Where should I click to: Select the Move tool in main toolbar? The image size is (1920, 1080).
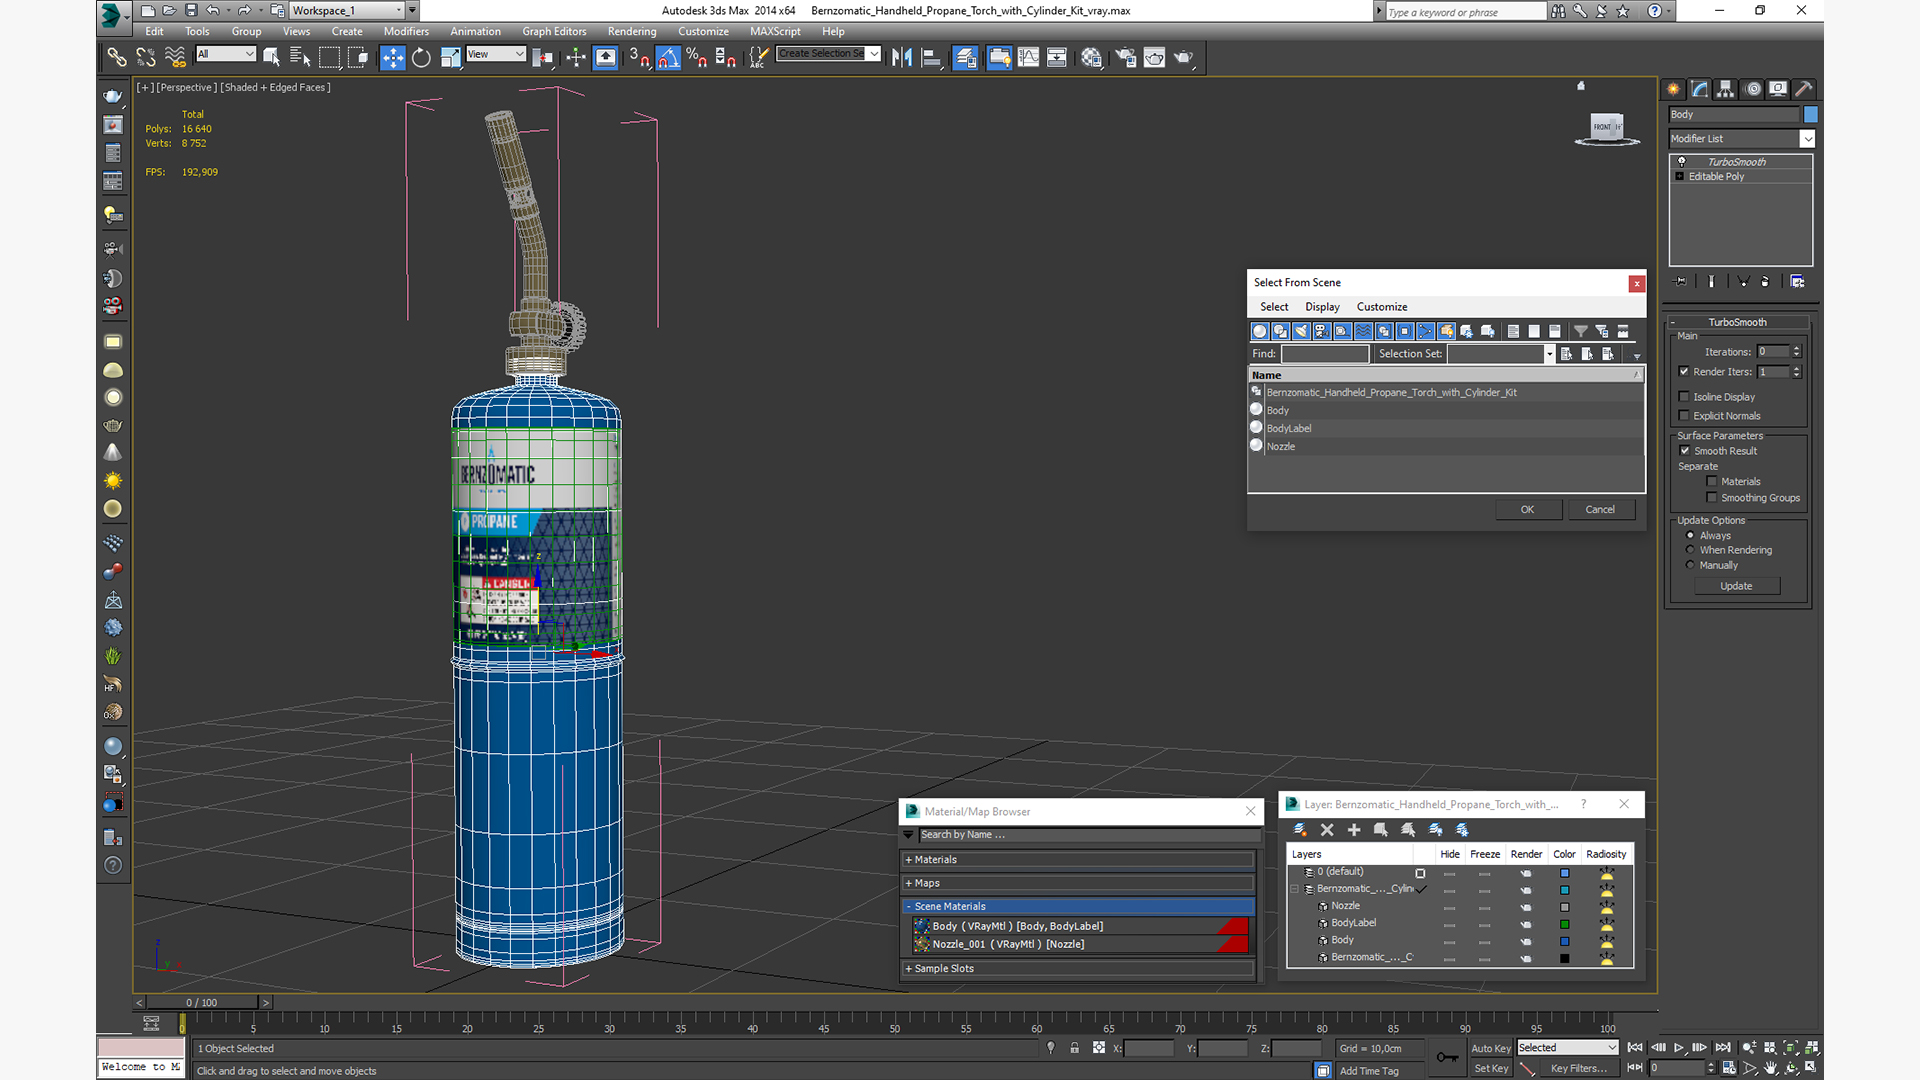tap(393, 58)
